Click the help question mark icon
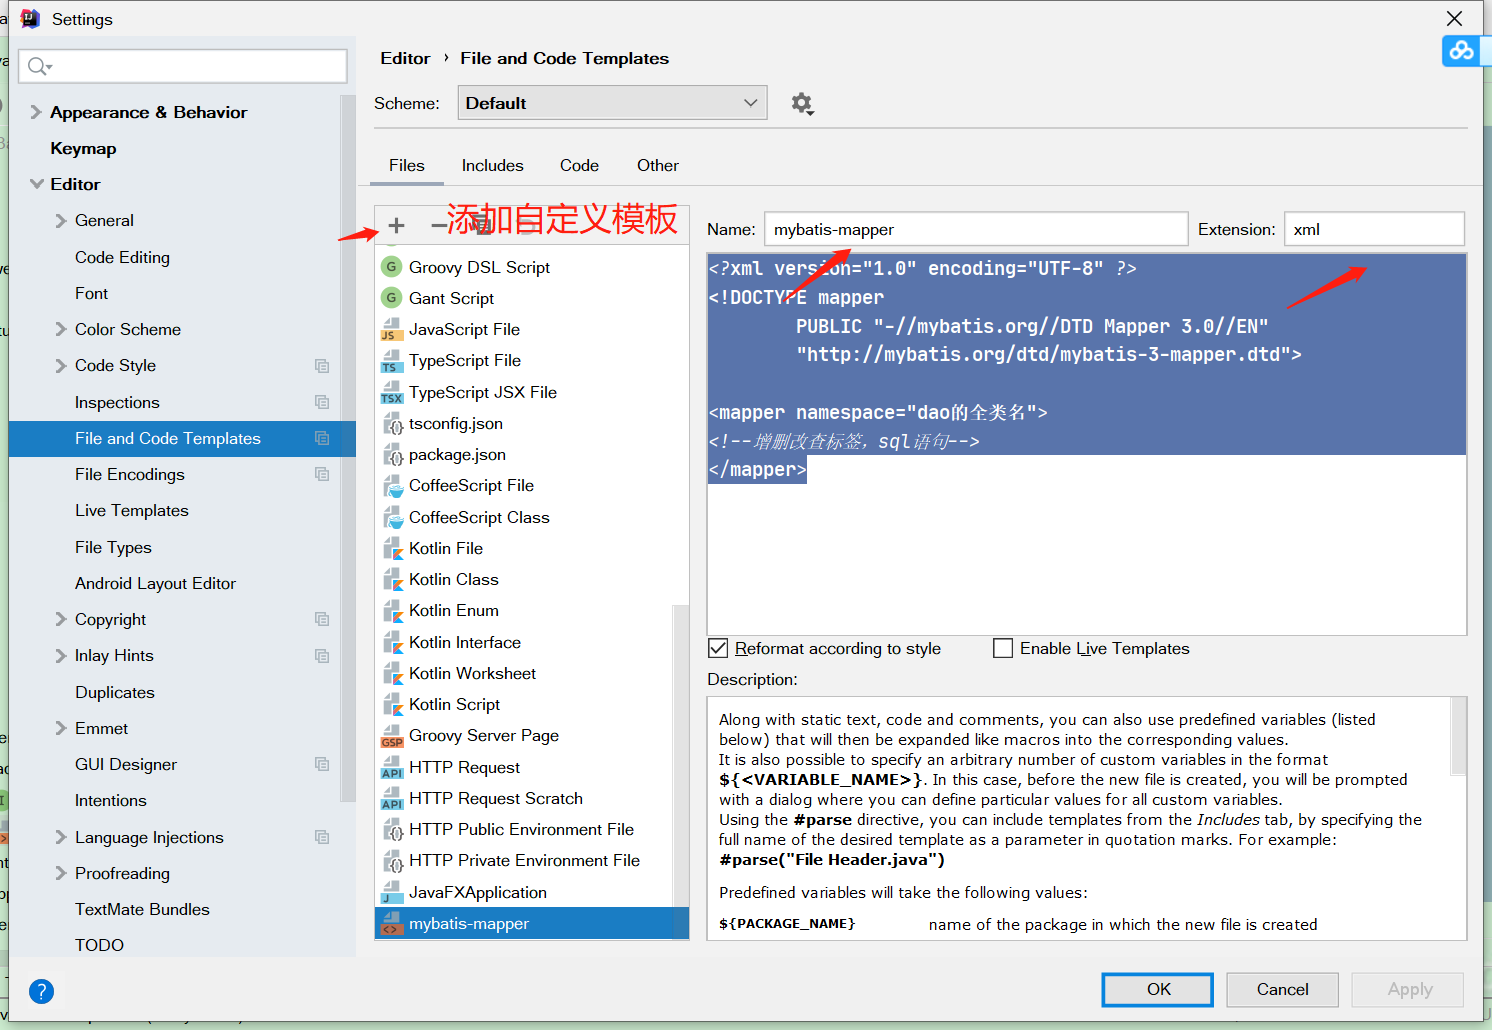 pyautogui.click(x=41, y=991)
